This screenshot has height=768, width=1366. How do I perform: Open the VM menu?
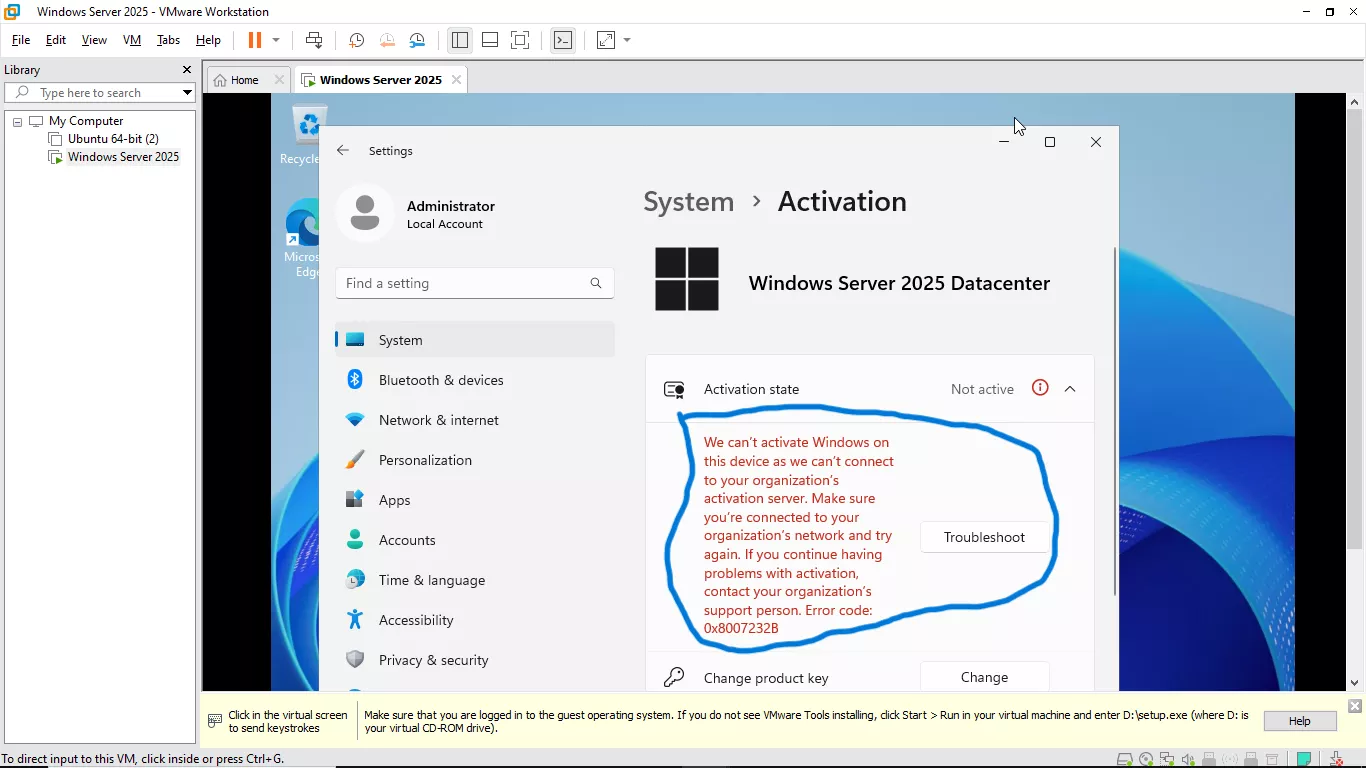coord(132,40)
